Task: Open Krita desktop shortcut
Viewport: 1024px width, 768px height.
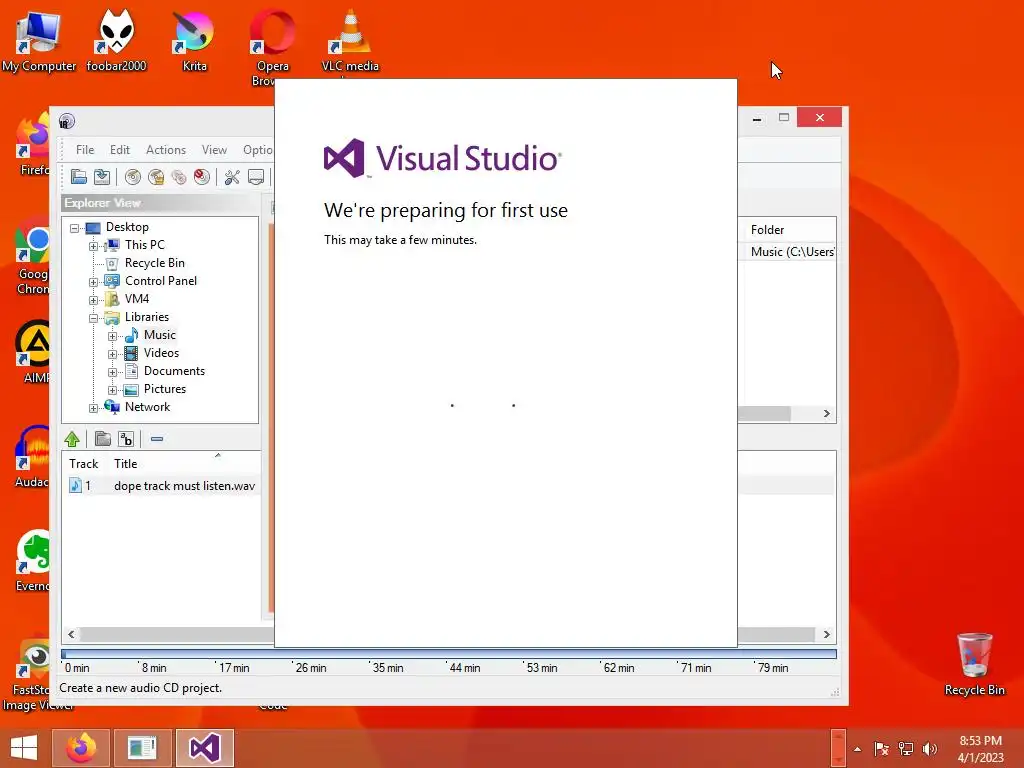Action: tap(195, 40)
